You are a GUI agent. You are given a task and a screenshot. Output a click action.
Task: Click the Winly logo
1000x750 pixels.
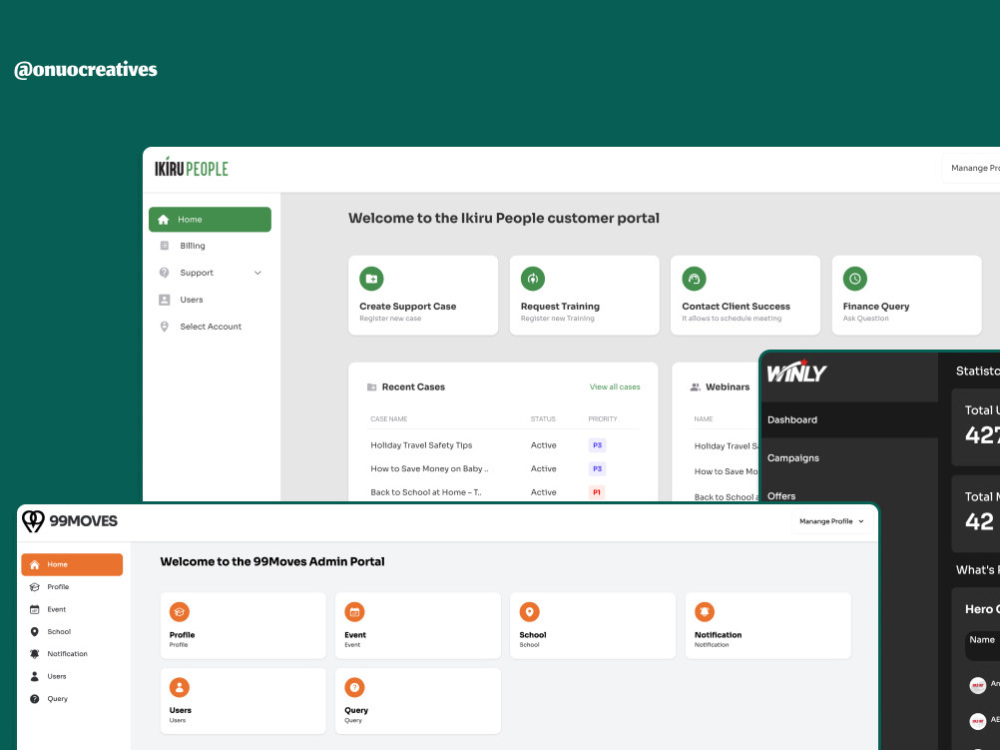[x=796, y=371]
